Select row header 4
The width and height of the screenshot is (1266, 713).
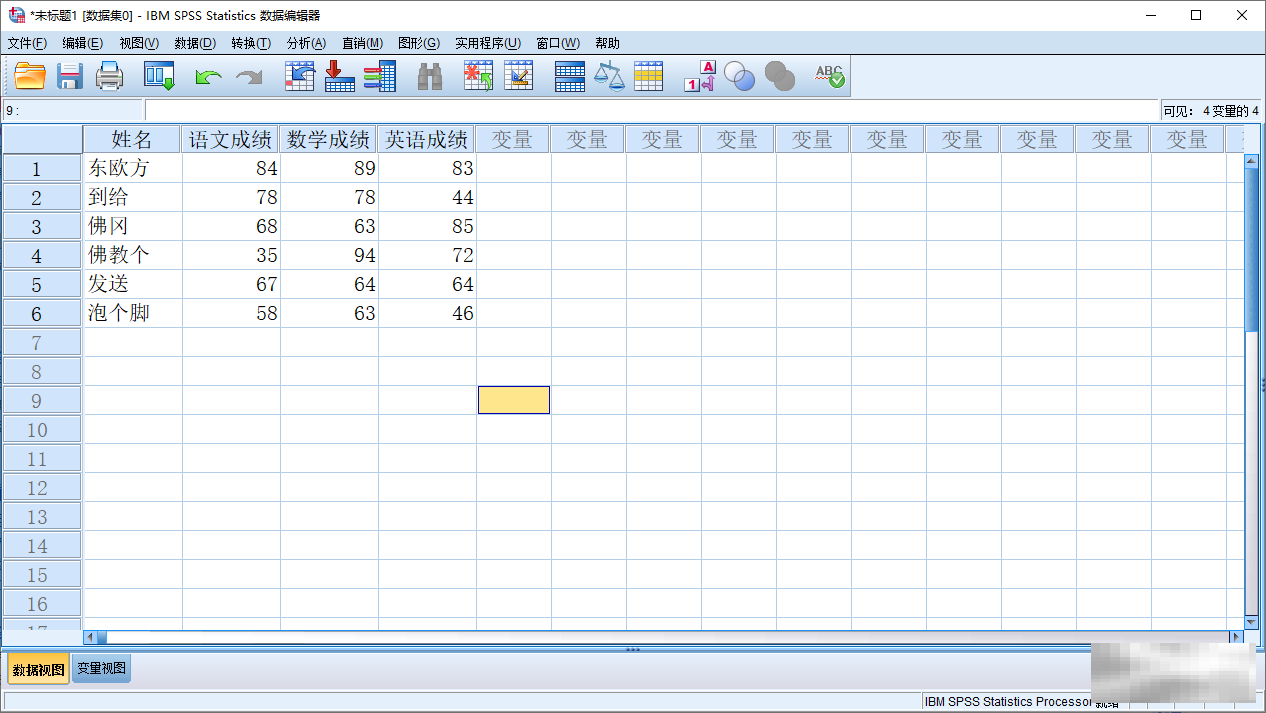pyautogui.click(x=42, y=255)
